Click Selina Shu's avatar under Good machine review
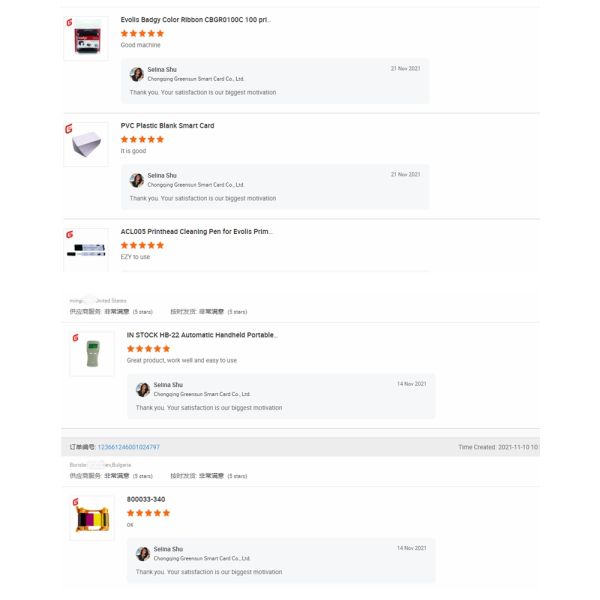This screenshot has width=600, height=600. [x=136, y=74]
